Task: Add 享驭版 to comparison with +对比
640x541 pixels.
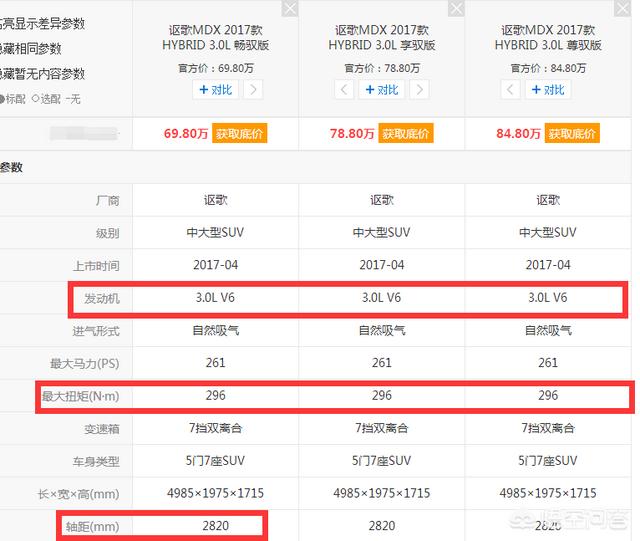Action: coord(382,89)
